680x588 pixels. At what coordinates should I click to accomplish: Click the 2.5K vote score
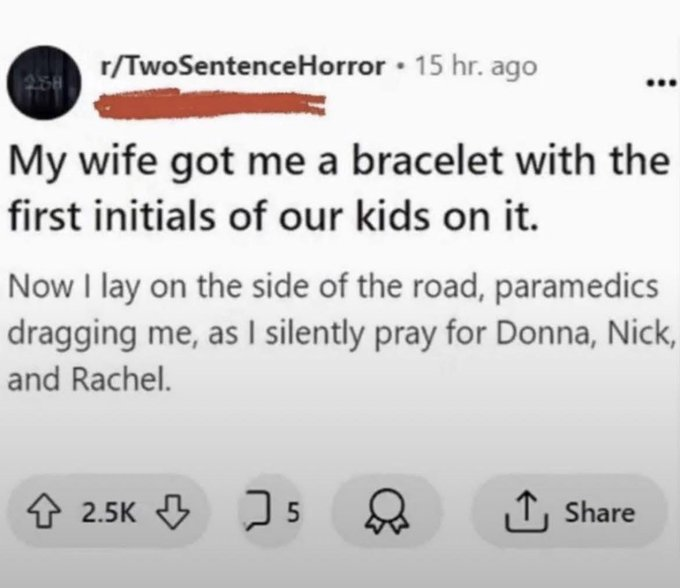pyautogui.click(x=109, y=513)
